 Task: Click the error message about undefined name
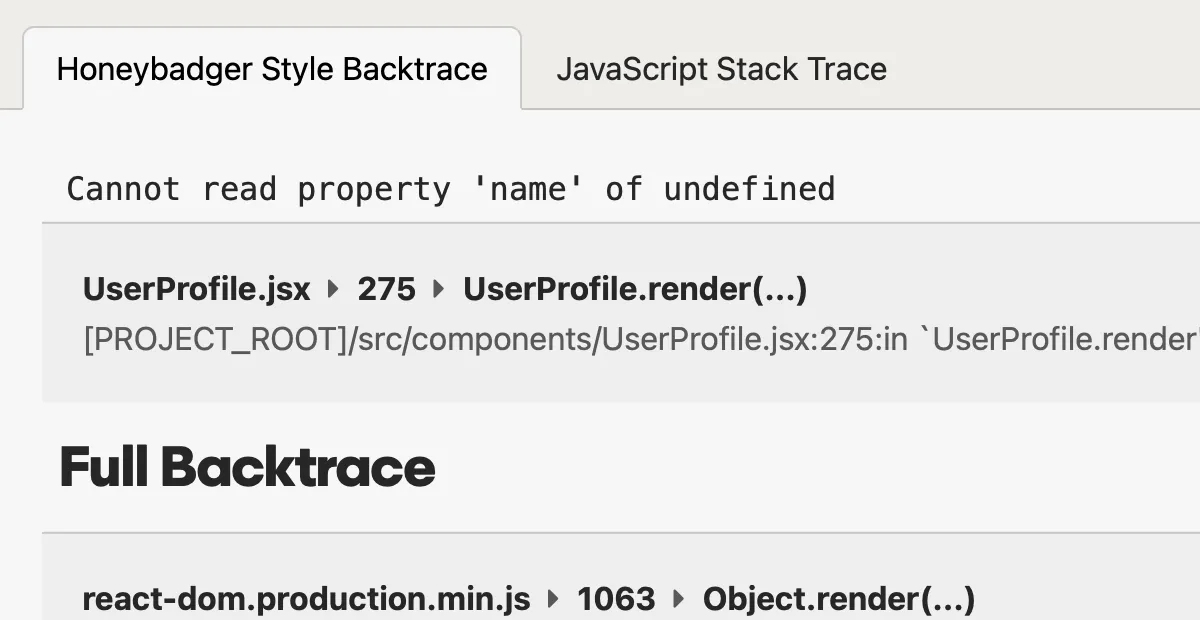(450, 188)
